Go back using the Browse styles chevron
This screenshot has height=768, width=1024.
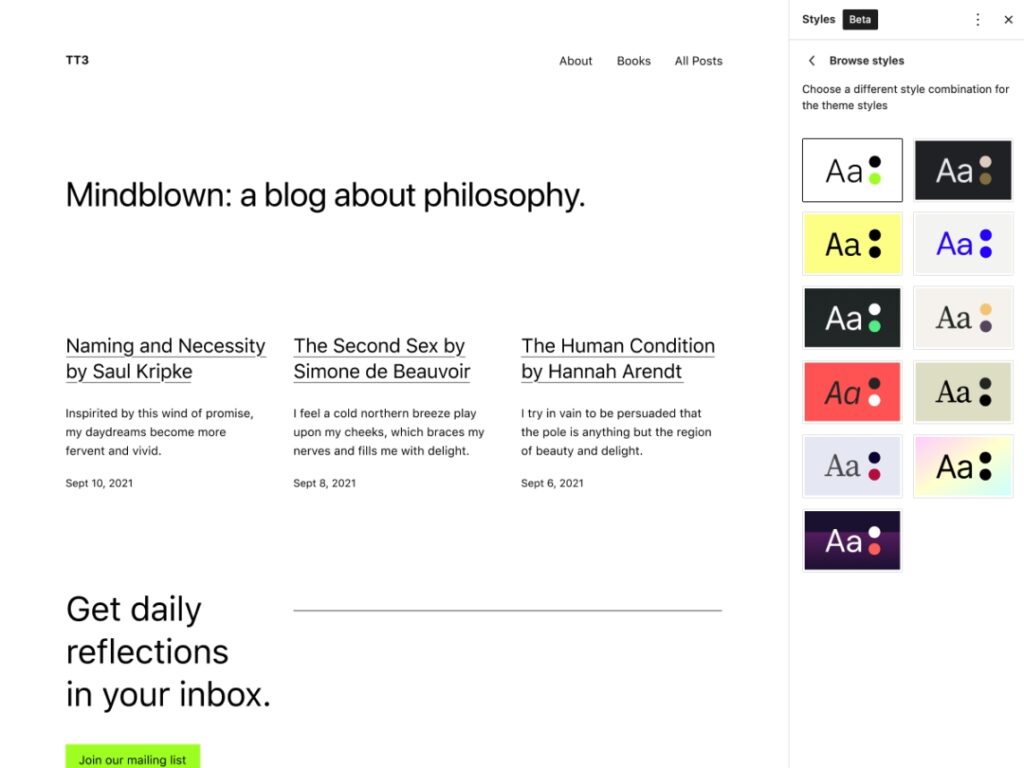point(811,60)
